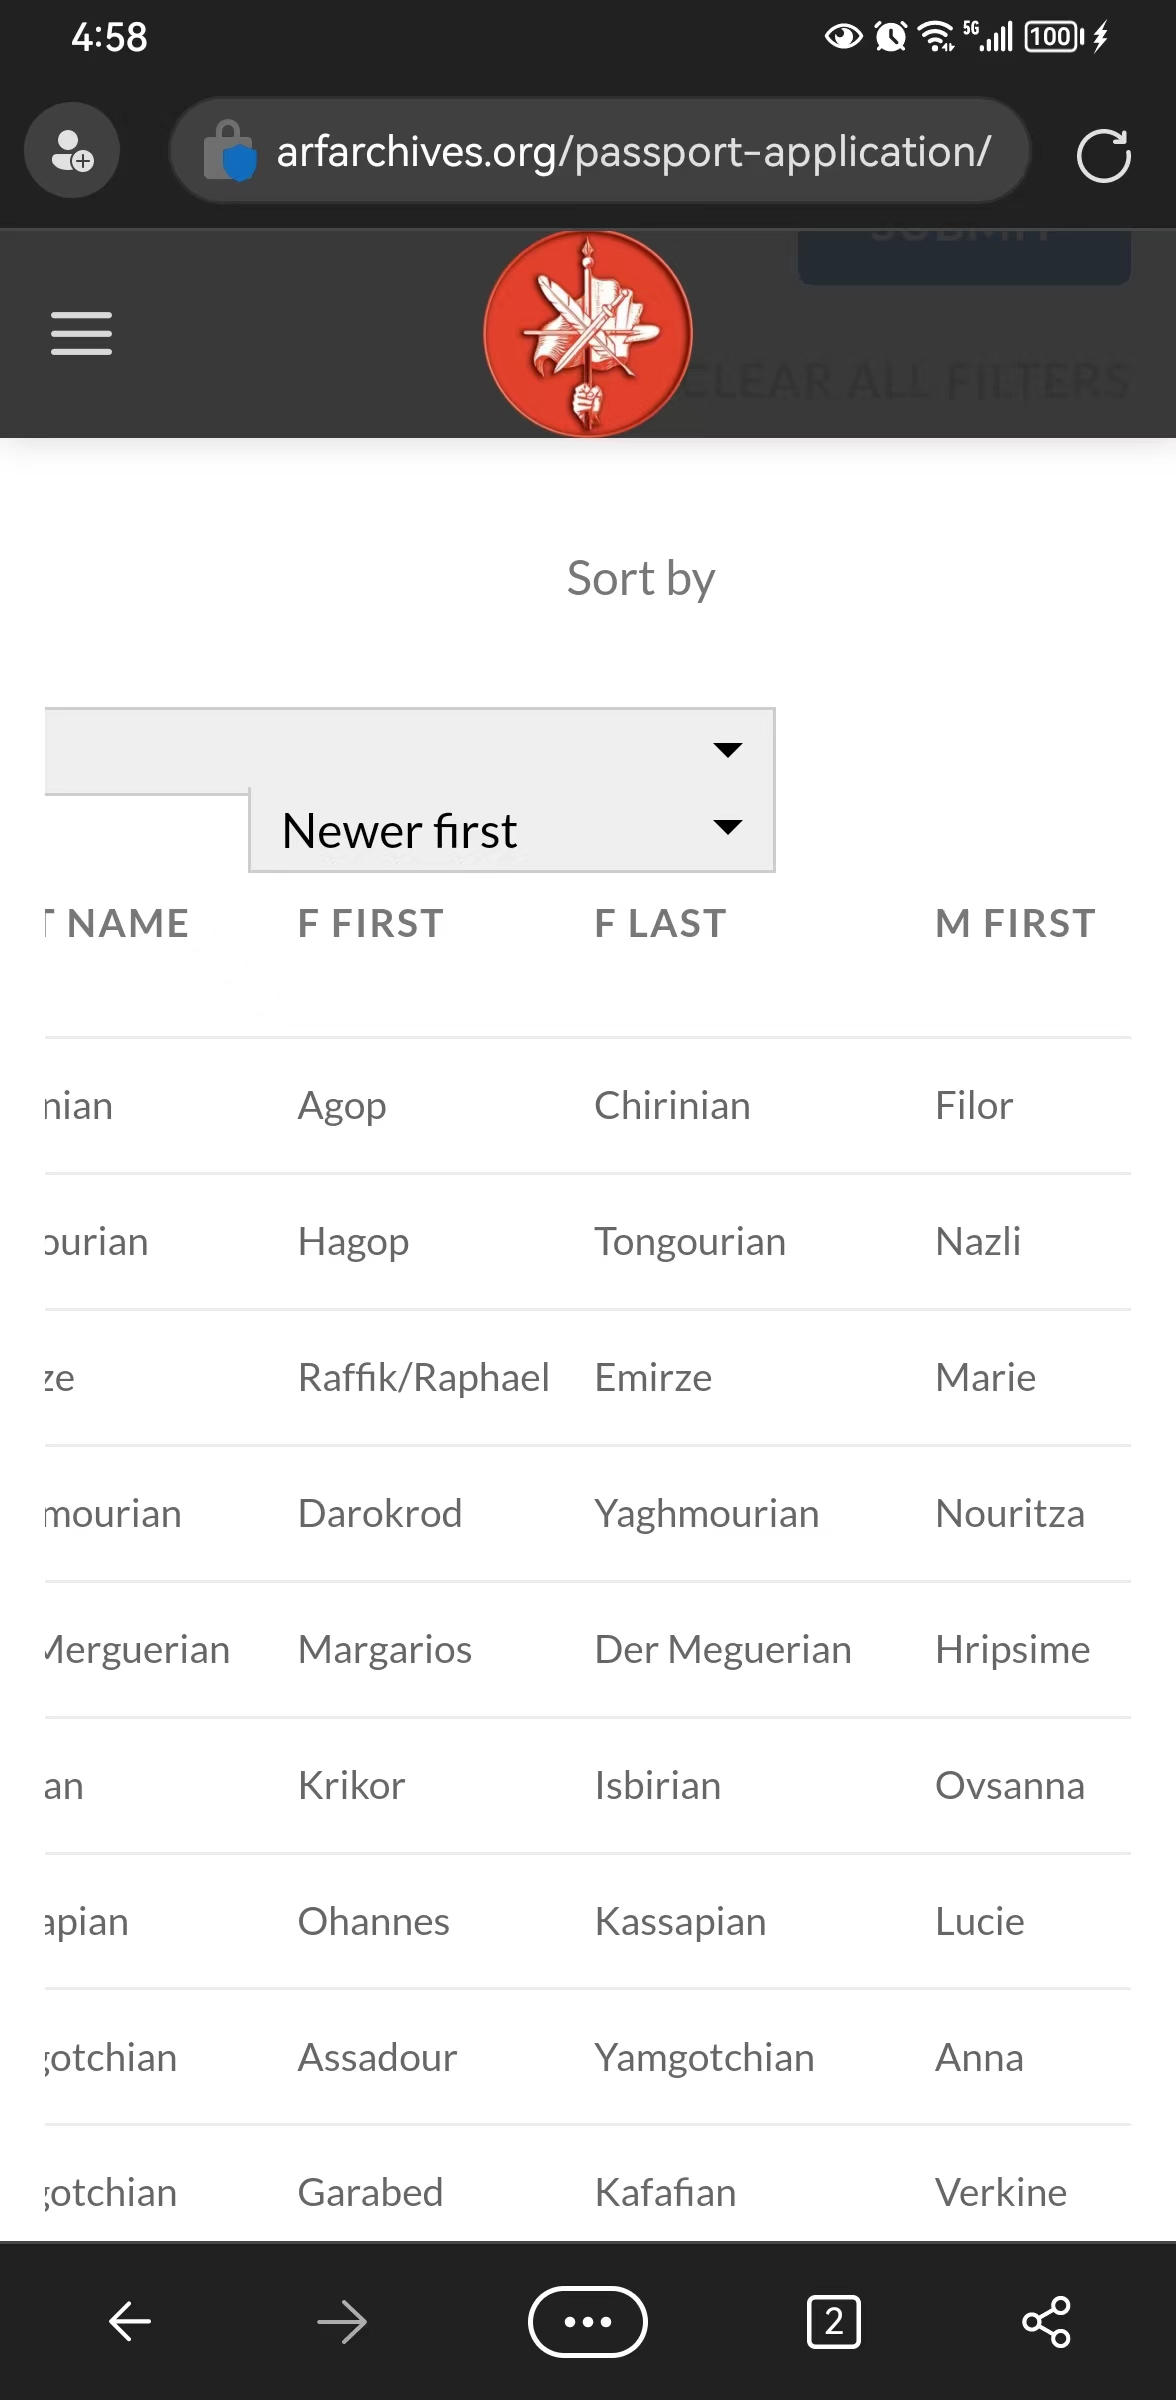Select the Yaghmourian table entry

(706, 1514)
